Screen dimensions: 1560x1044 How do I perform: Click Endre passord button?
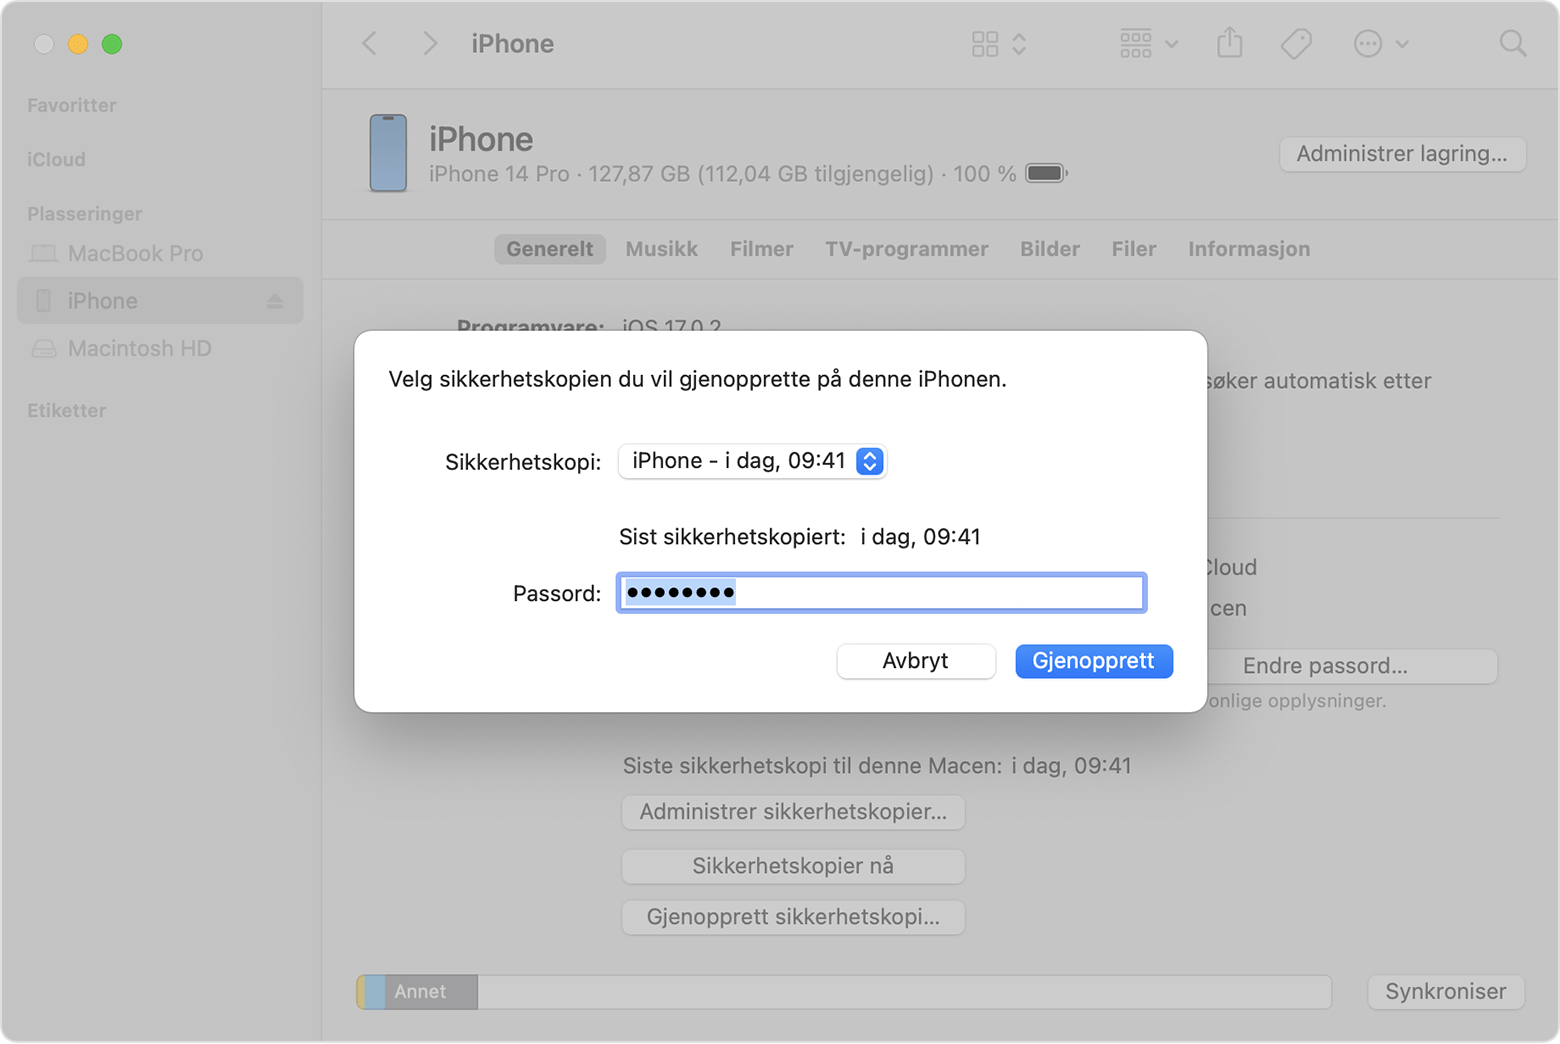(1352, 666)
